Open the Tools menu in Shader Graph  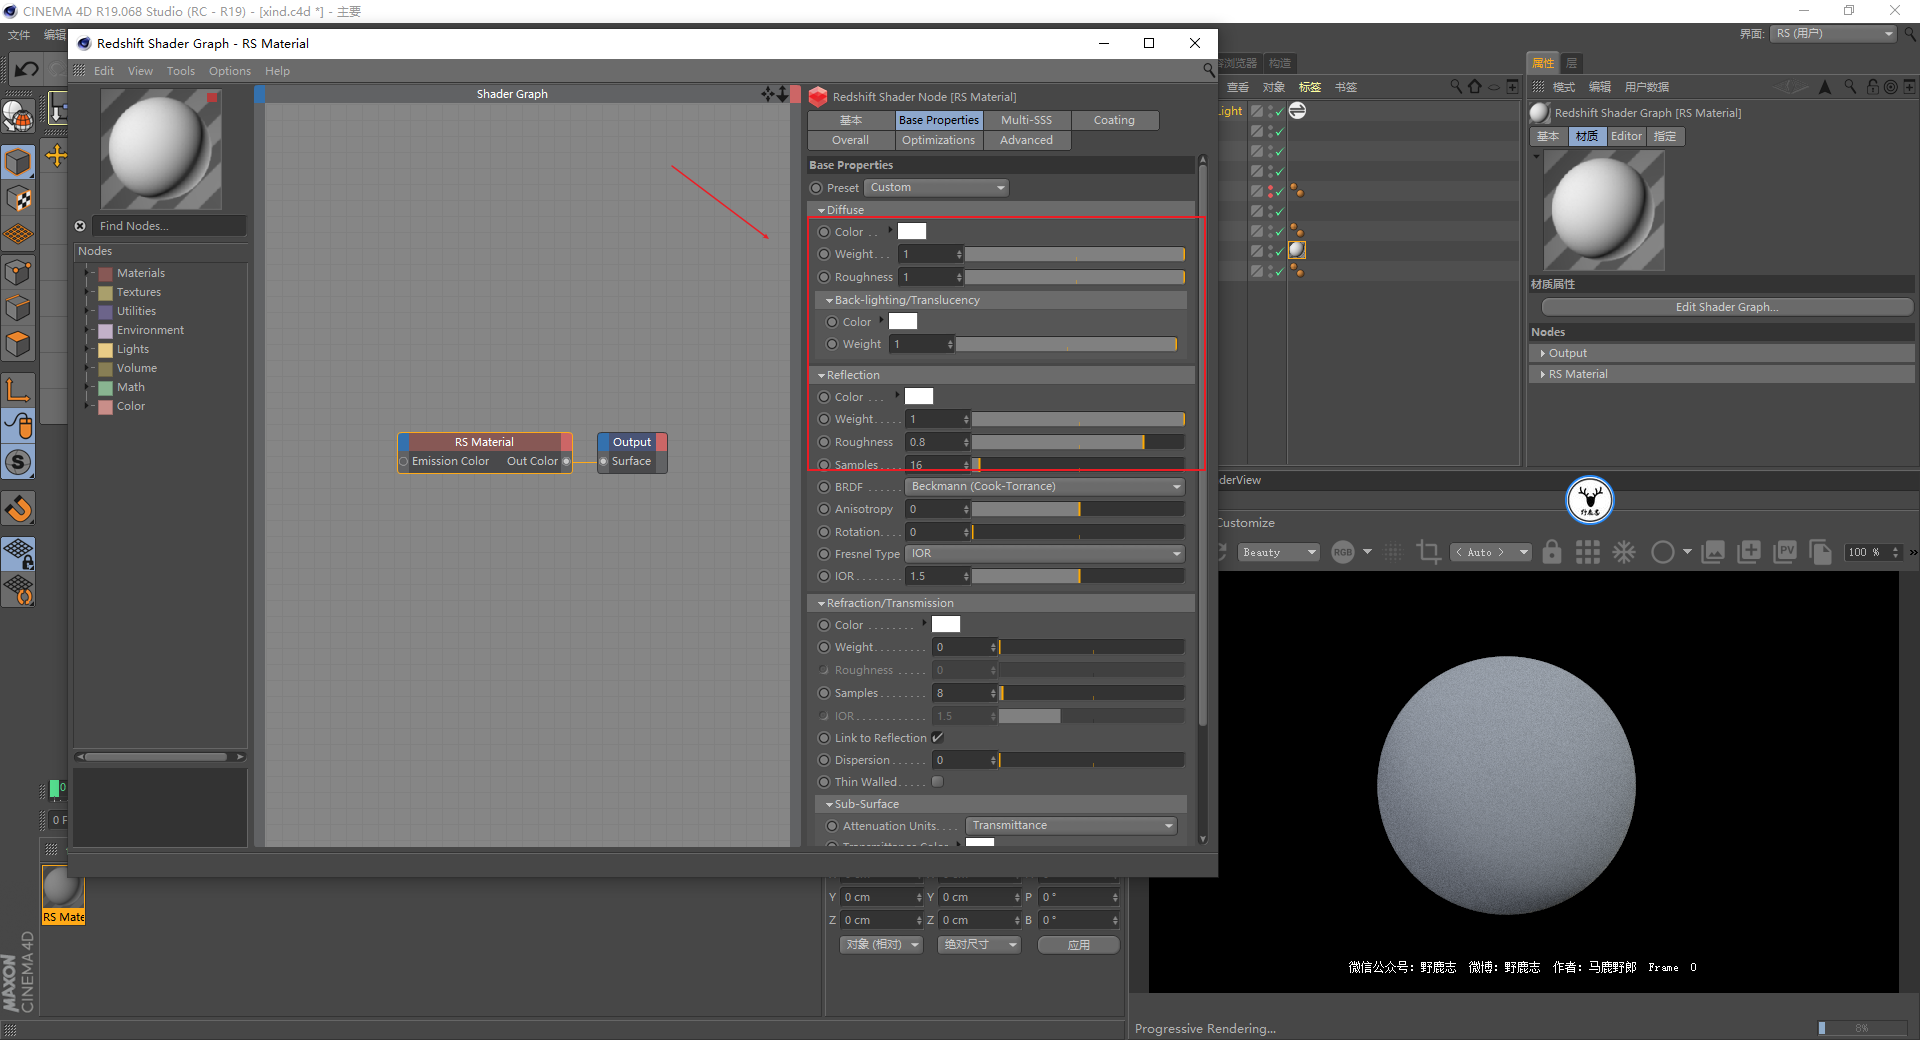[181, 71]
